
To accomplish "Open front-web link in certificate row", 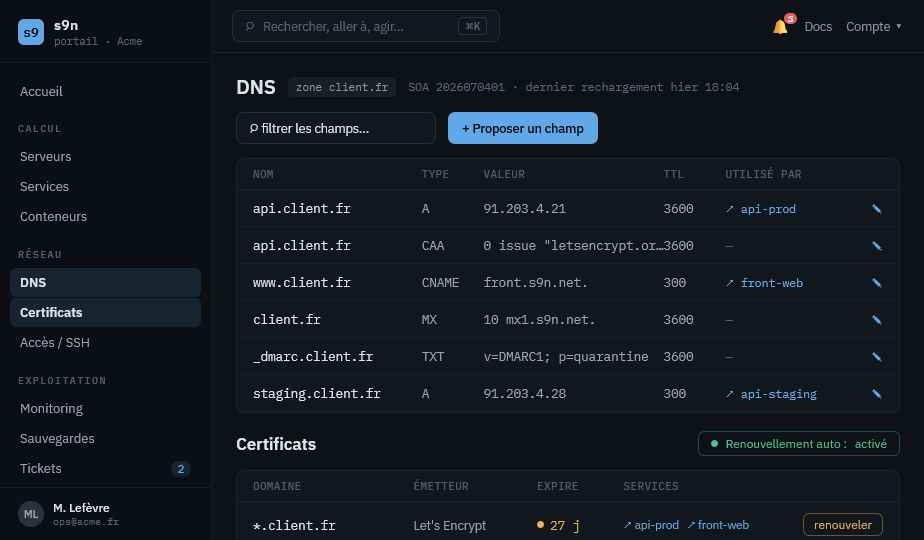I will [718, 525].
